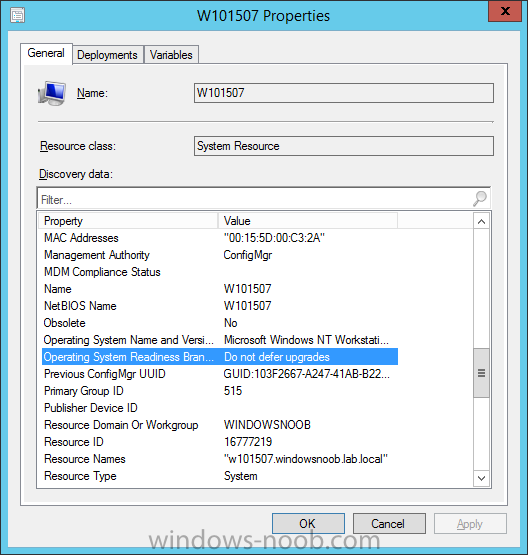Click into the Filter text box
This screenshot has height=555, width=528.
pyautogui.click(x=255, y=199)
